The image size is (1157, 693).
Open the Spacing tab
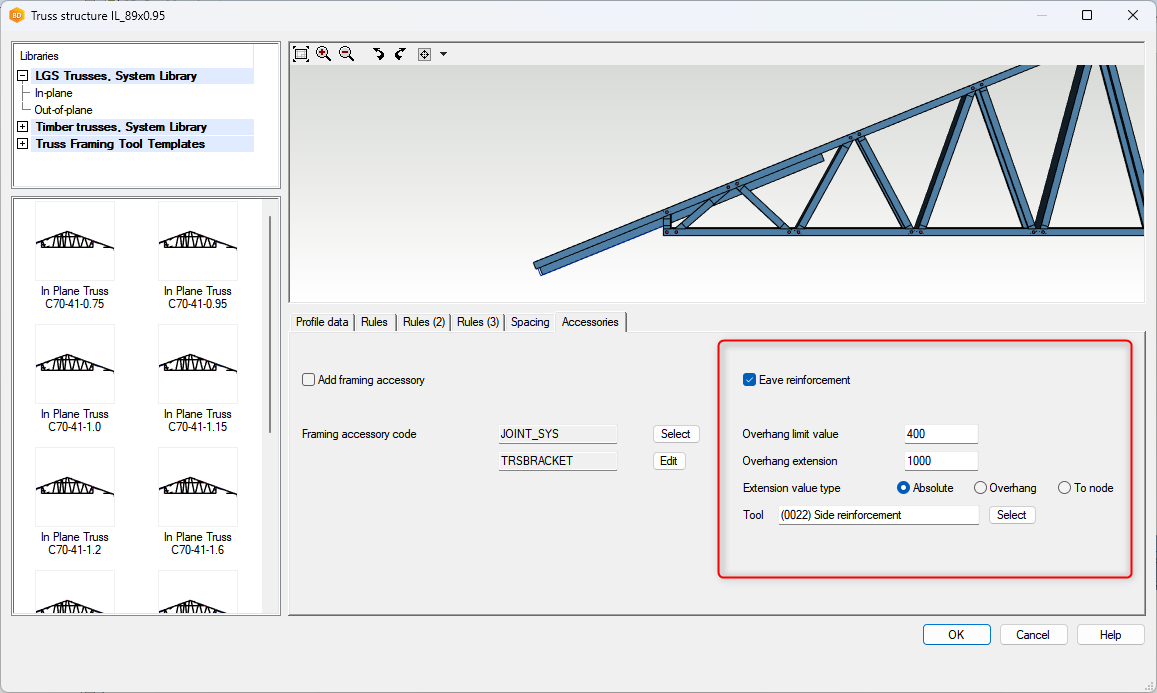click(x=530, y=322)
